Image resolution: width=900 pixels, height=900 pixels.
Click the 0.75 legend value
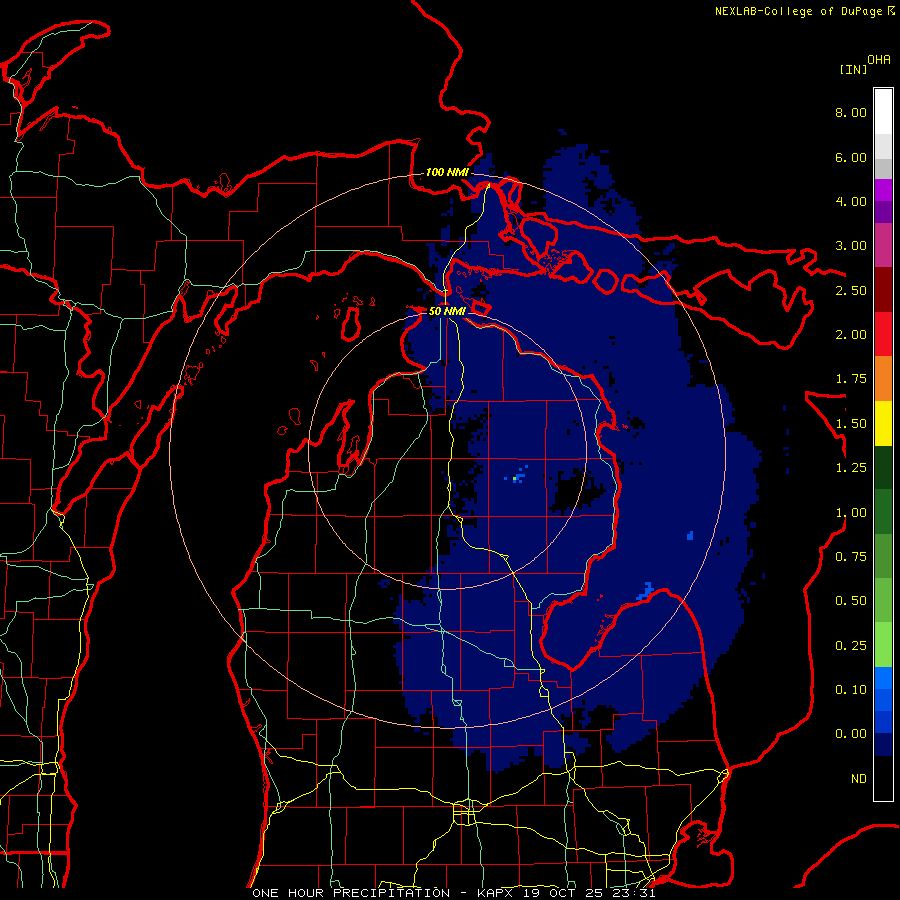point(851,557)
